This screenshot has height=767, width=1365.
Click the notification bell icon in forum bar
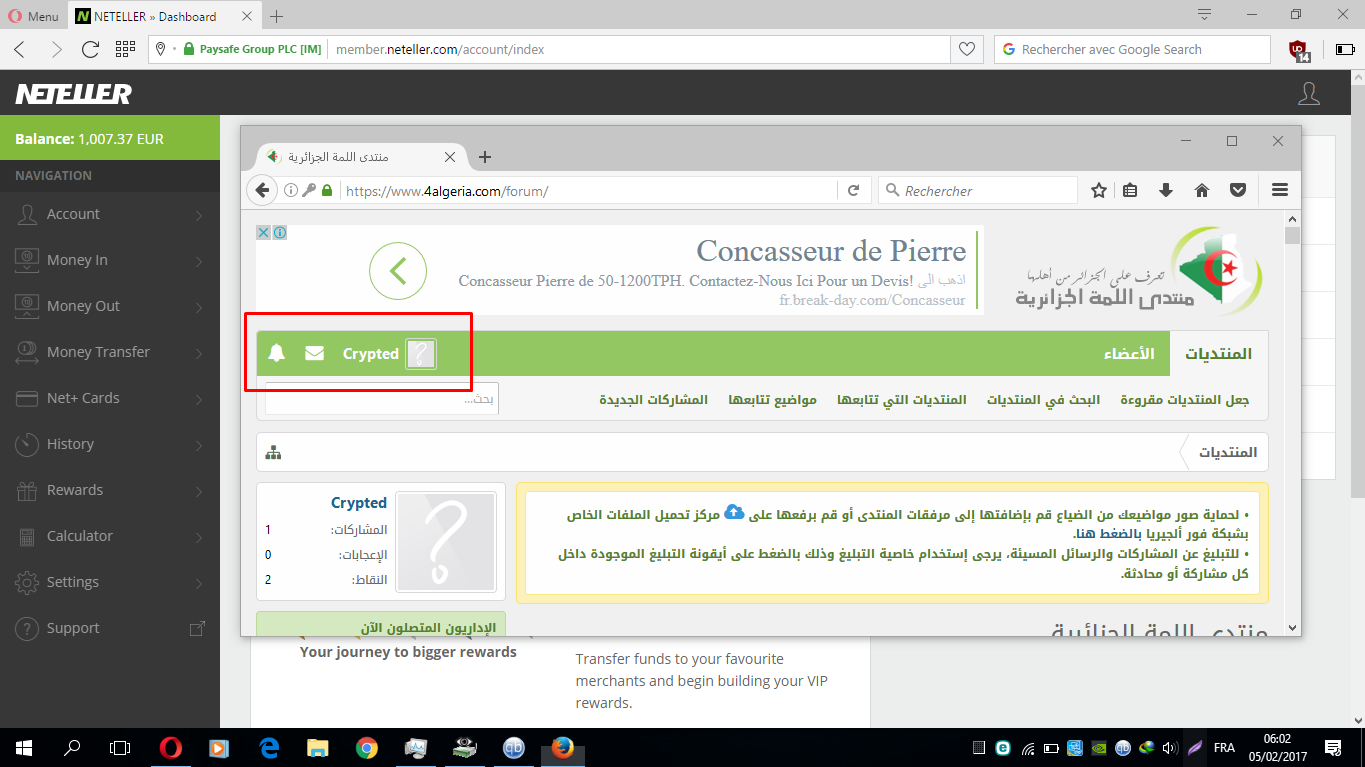[x=277, y=353]
